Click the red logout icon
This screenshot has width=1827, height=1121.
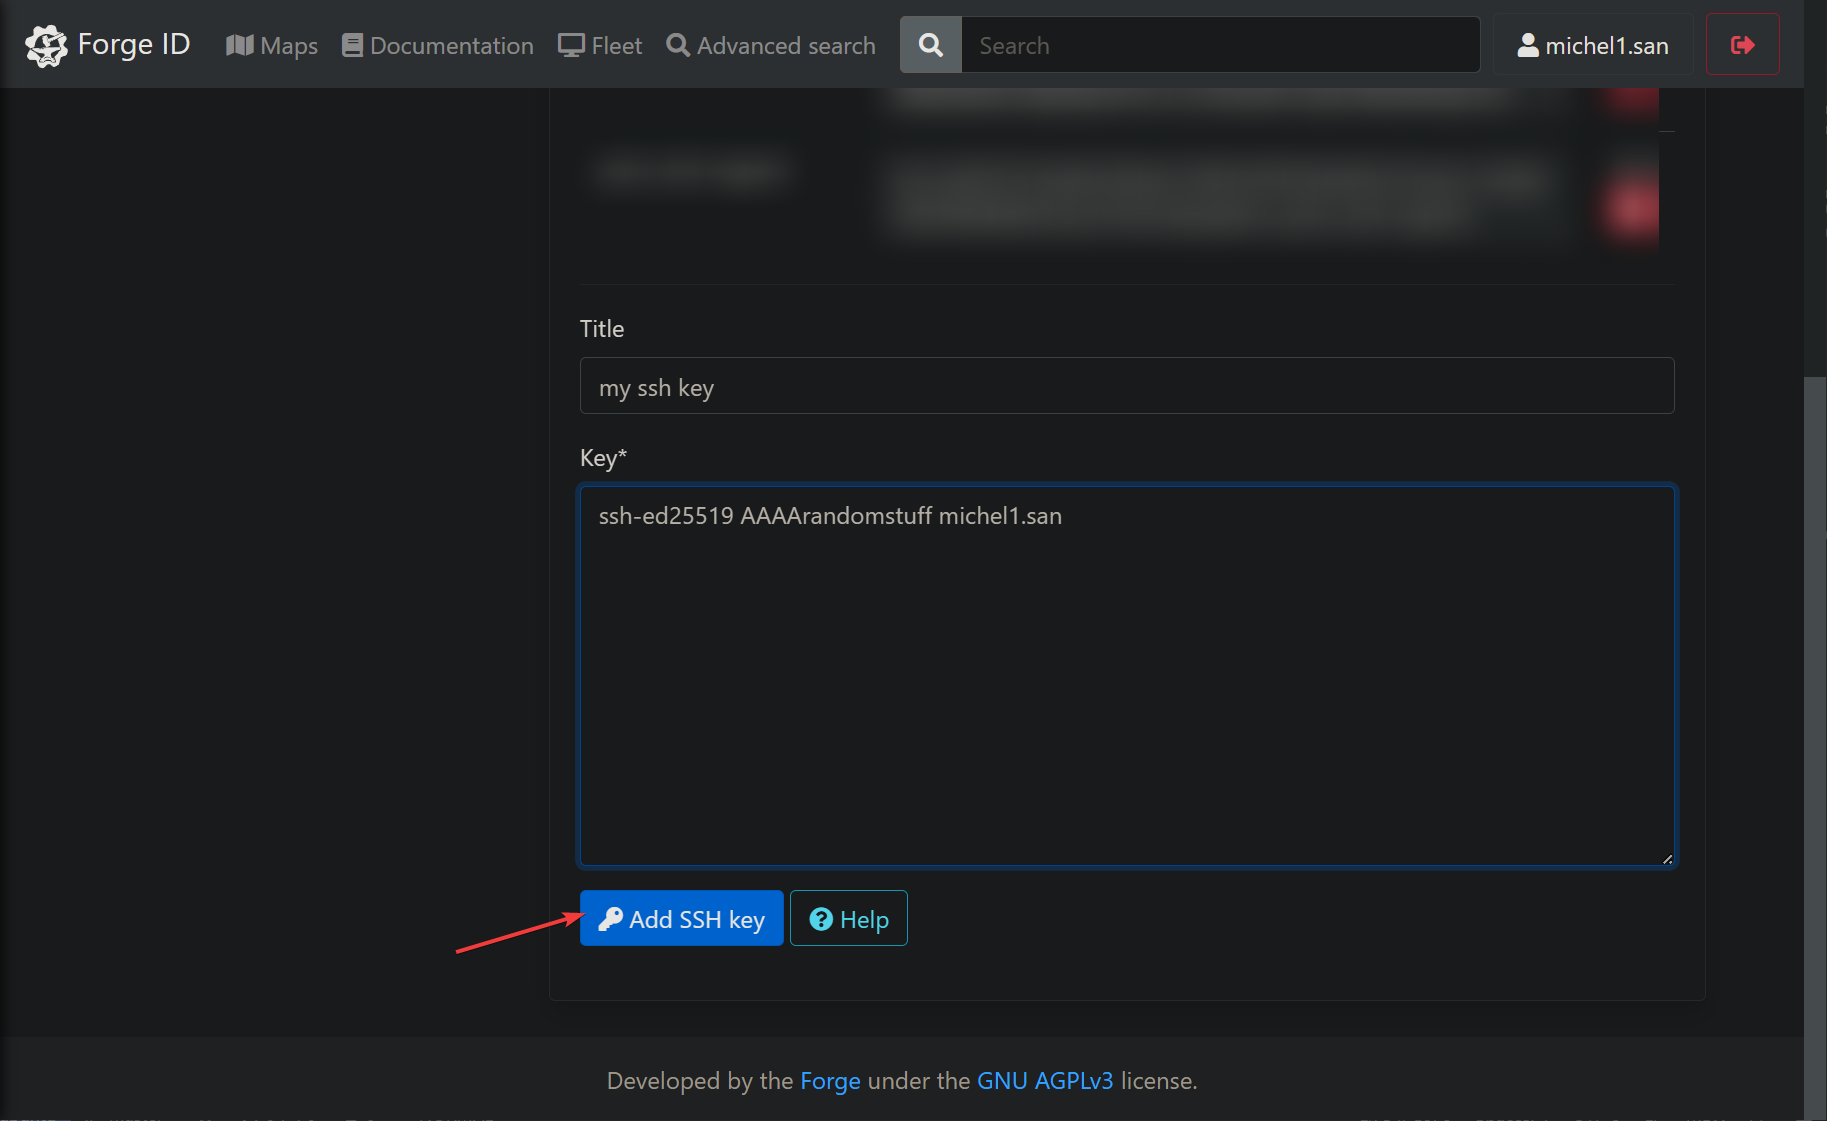point(1742,45)
